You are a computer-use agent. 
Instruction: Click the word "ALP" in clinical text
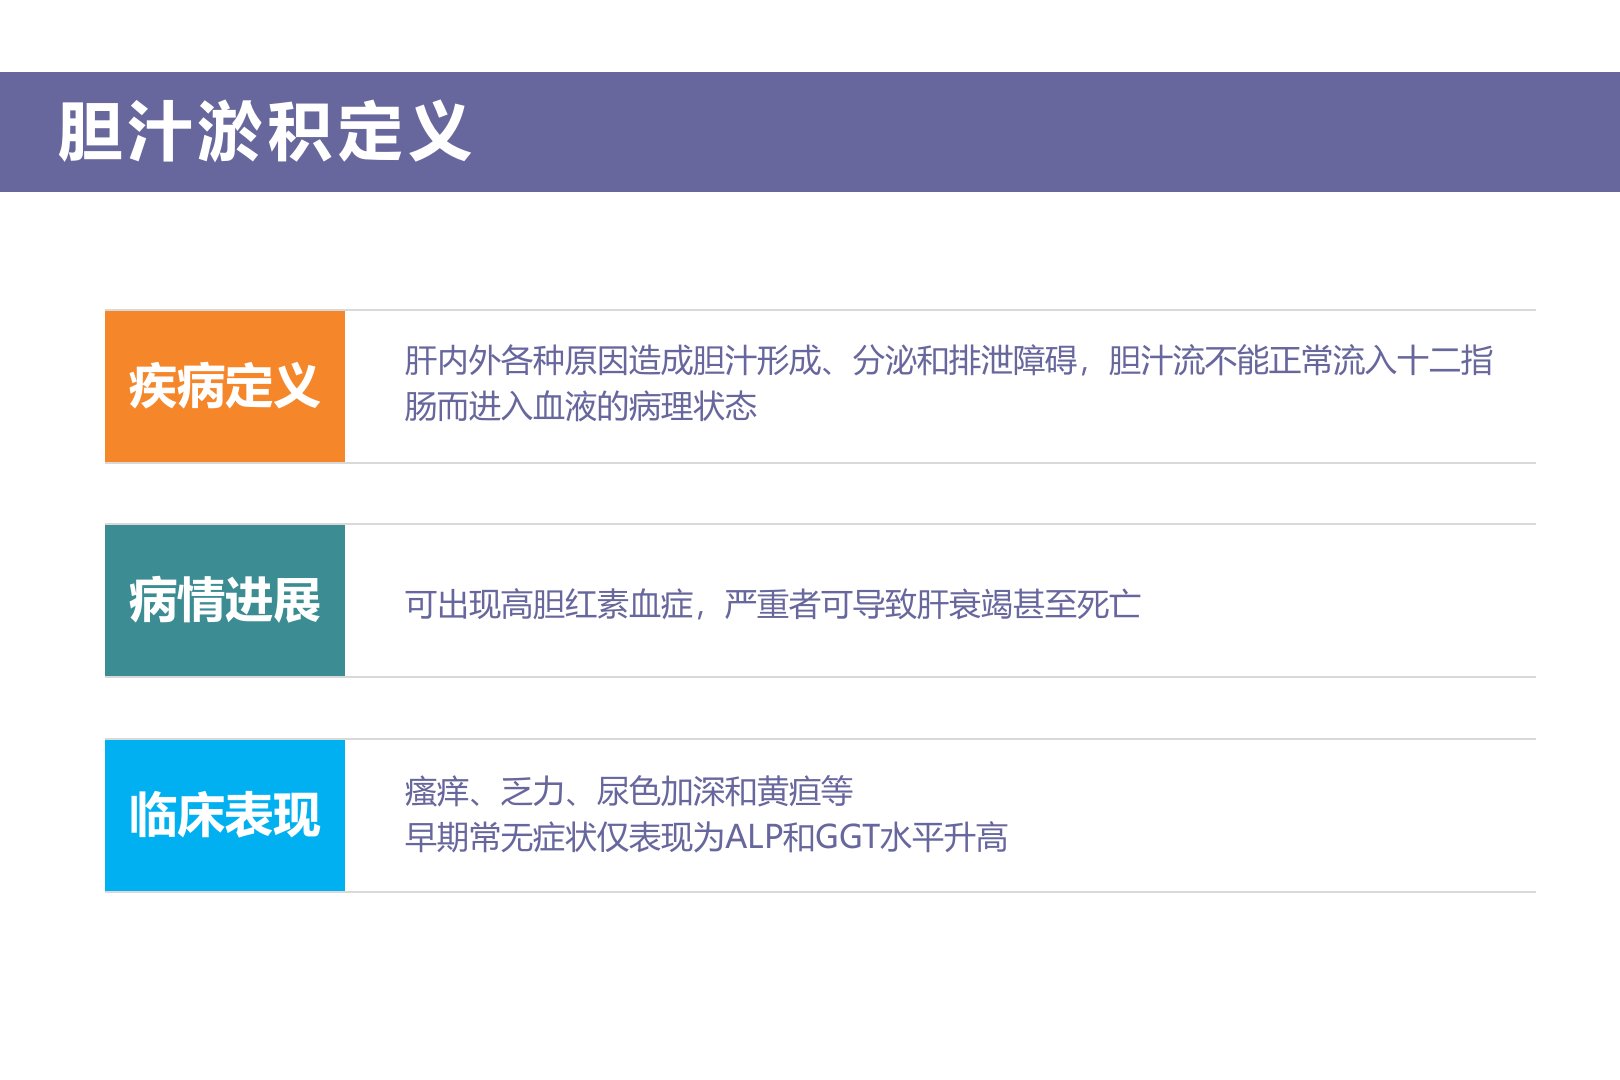[x=752, y=837]
